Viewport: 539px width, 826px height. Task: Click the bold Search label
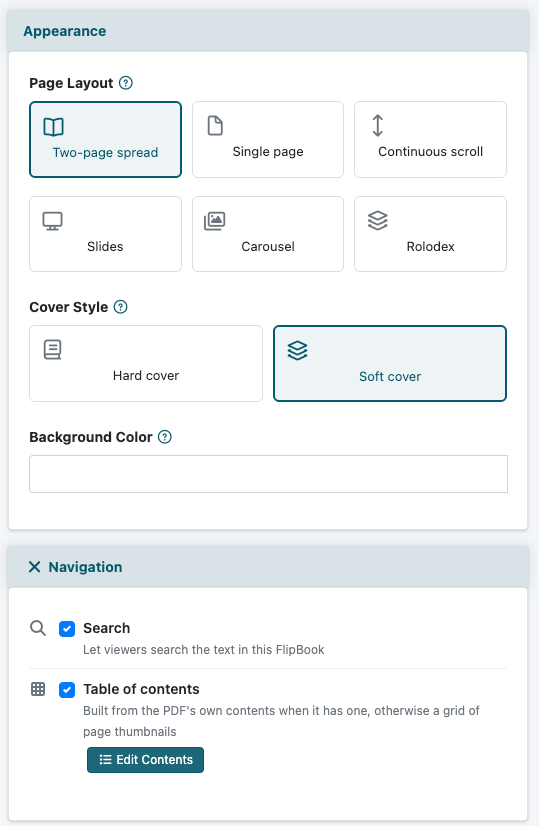tap(106, 628)
